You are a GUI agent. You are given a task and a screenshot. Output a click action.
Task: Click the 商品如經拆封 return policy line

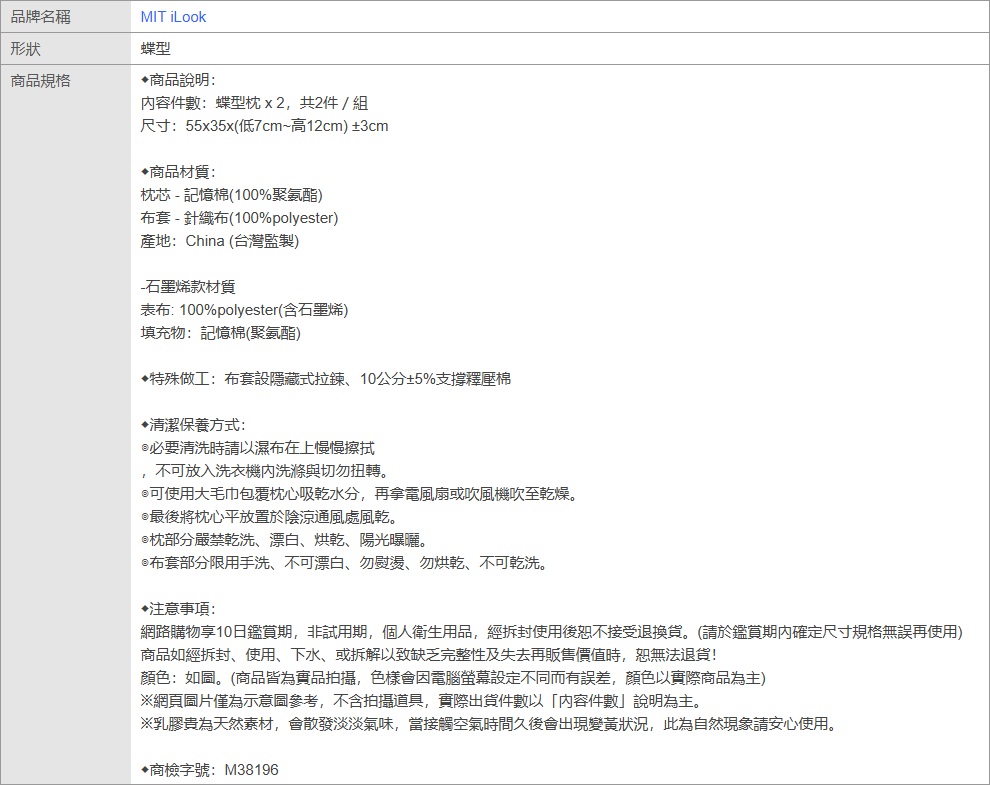[428, 655]
